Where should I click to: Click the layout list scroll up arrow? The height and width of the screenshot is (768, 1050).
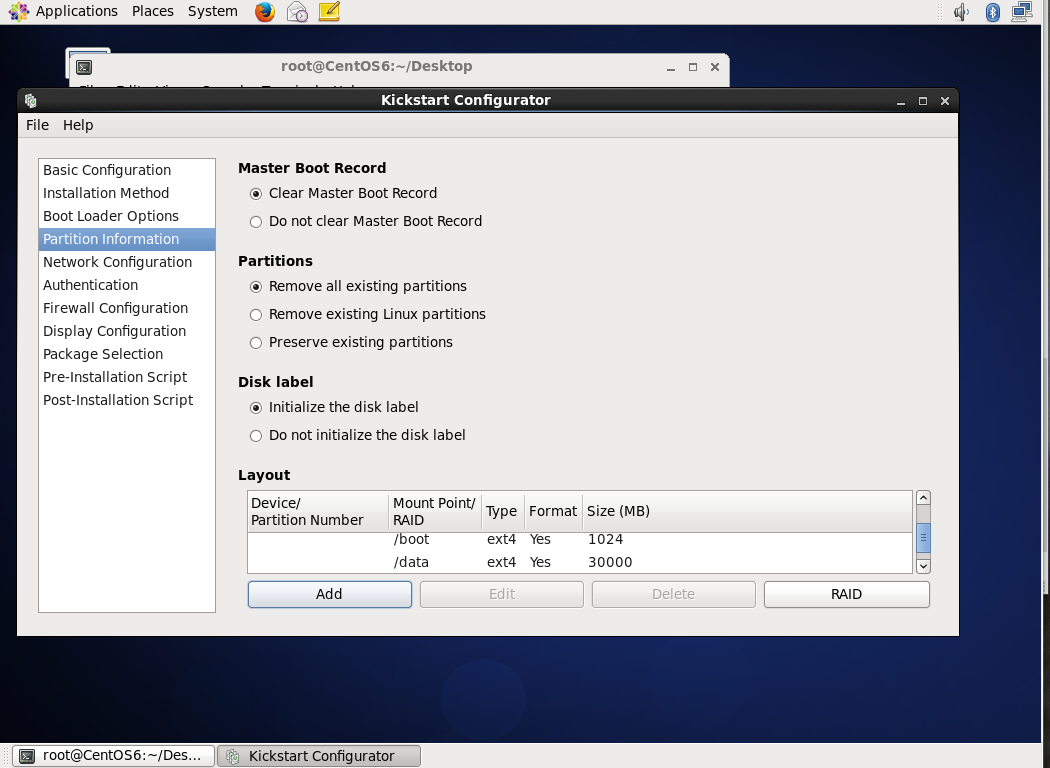tap(923, 497)
